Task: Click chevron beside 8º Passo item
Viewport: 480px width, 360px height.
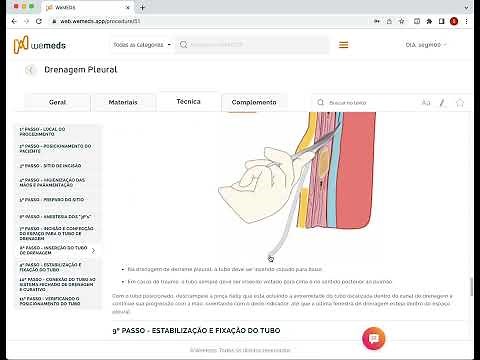Action: 93,250
